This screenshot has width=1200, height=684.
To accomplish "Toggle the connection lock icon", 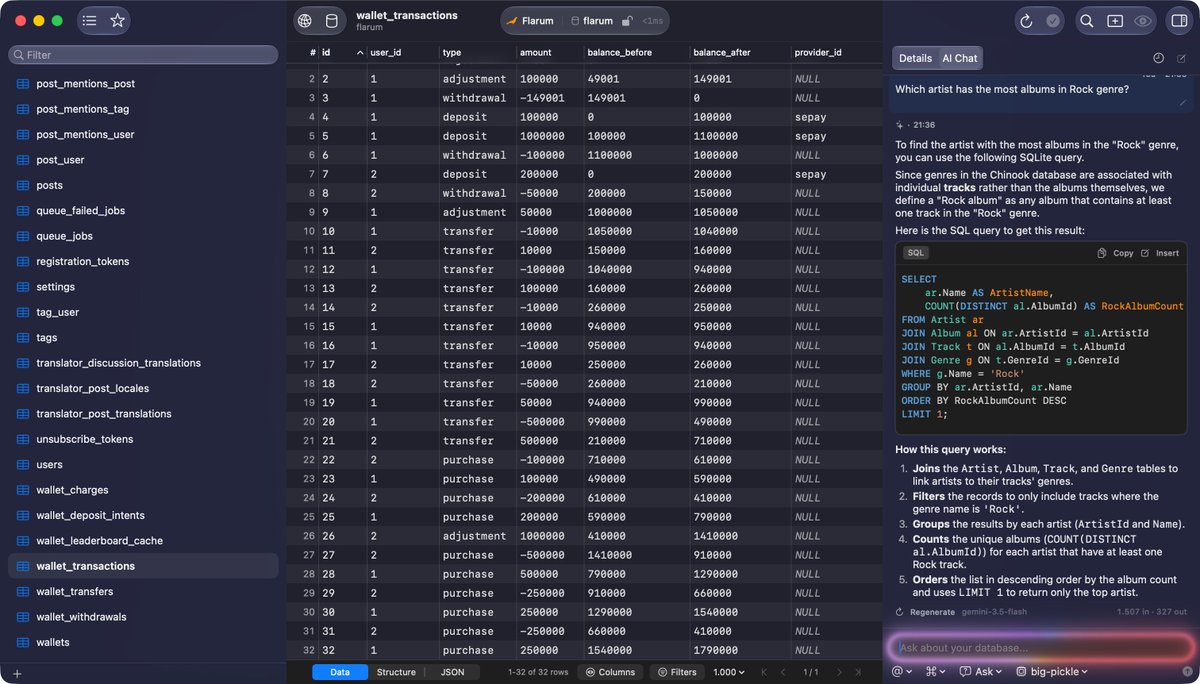I will [627, 20].
